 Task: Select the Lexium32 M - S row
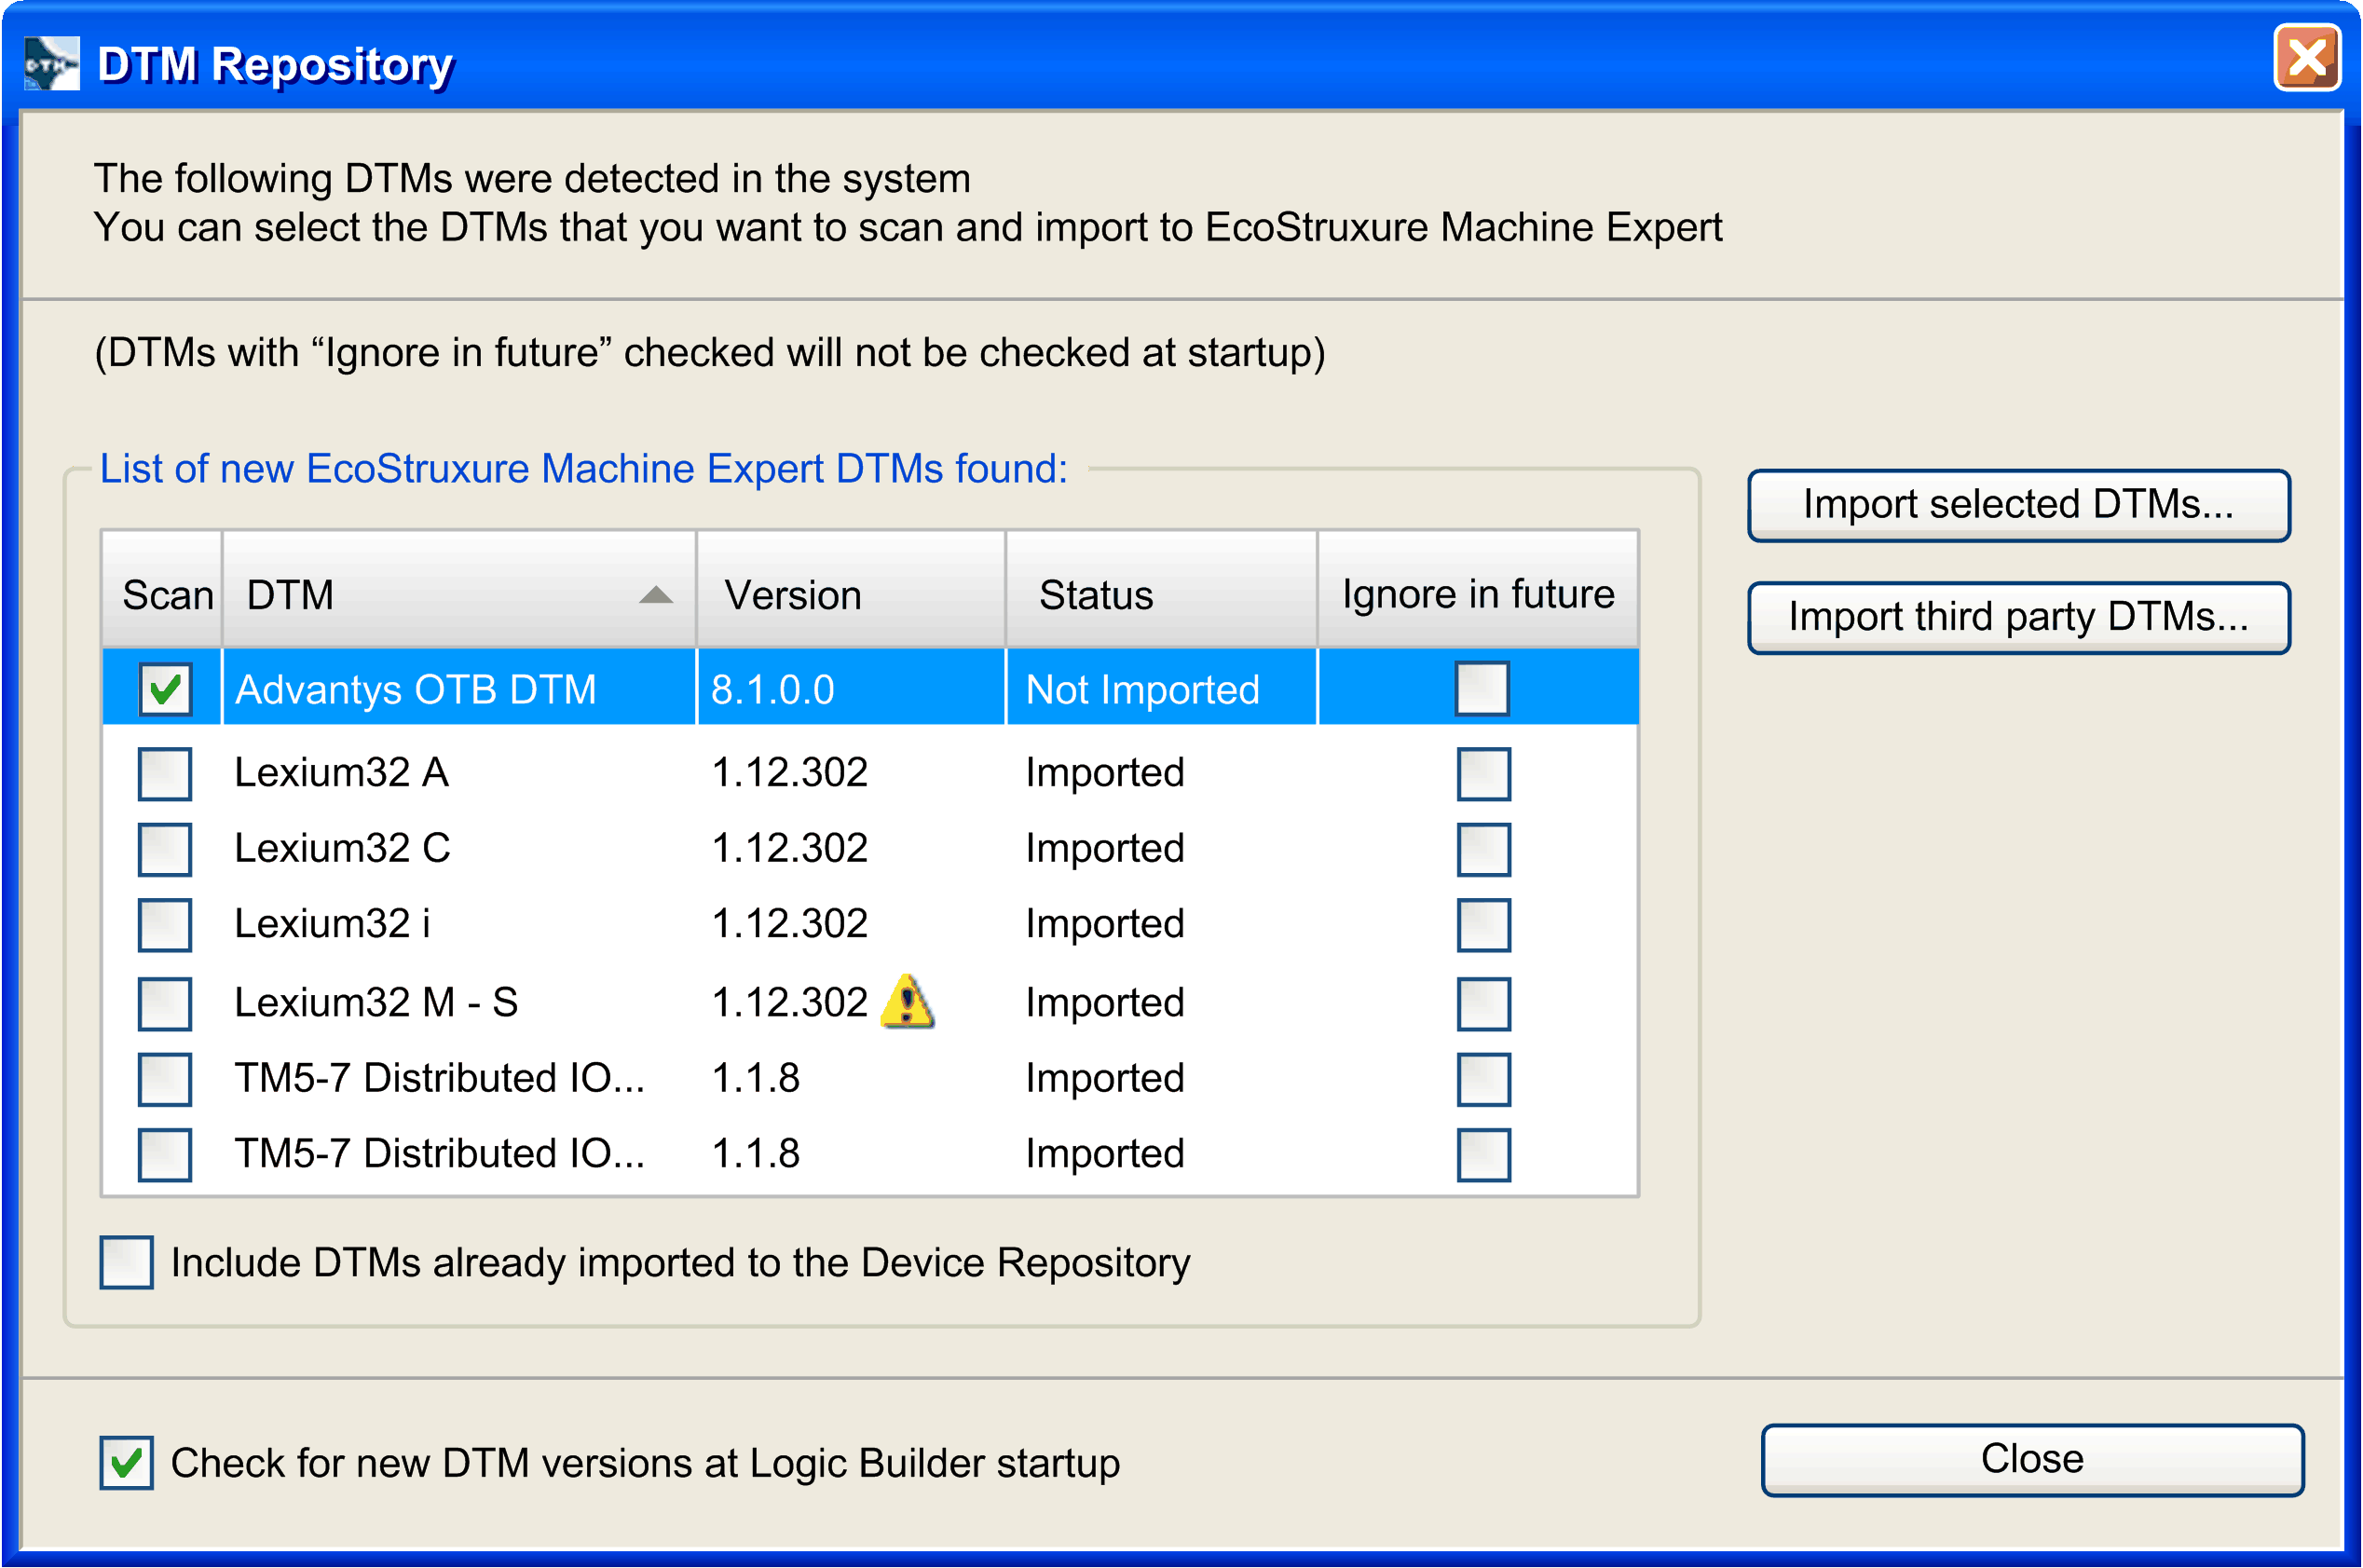point(376,1002)
